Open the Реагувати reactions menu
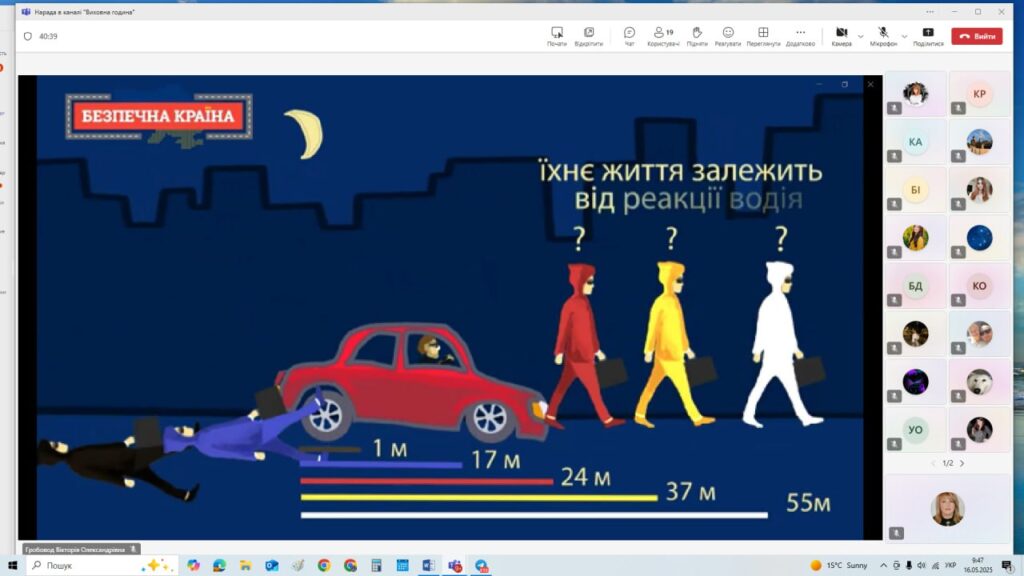The width and height of the screenshot is (1024, 576). [727, 36]
